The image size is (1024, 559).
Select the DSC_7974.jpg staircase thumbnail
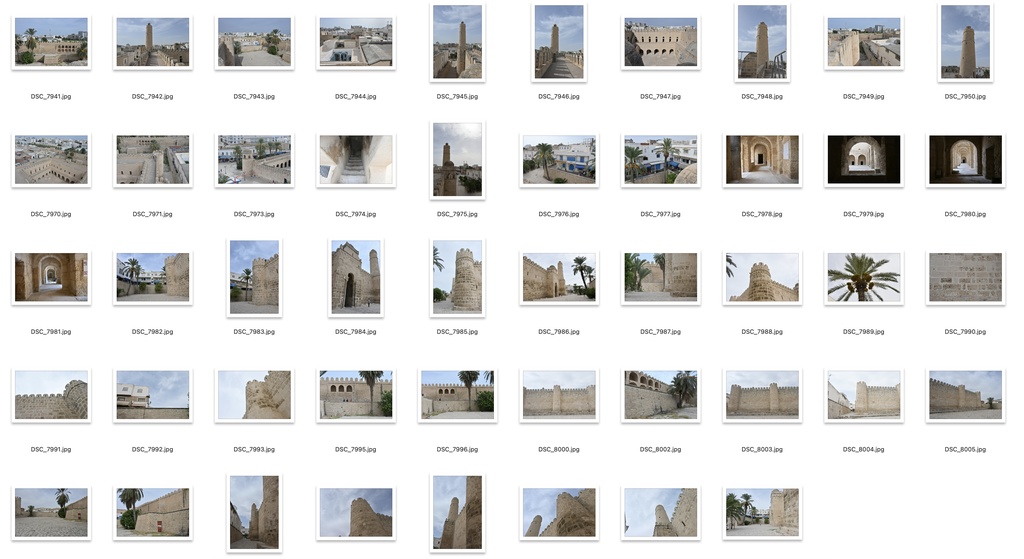[x=356, y=160]
